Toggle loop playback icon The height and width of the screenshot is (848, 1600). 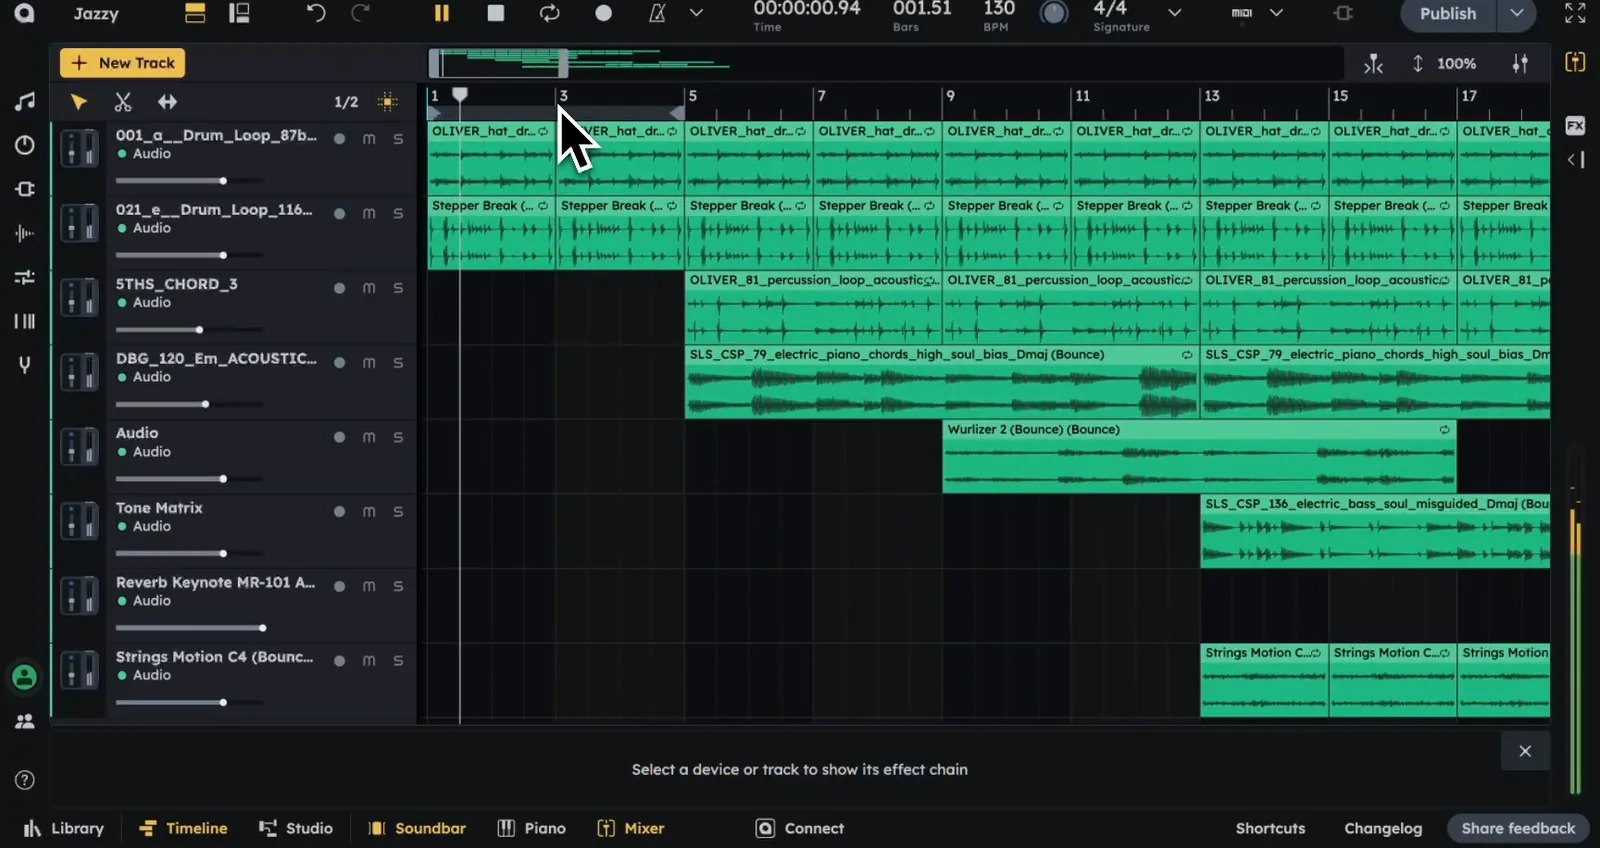(549, 13)
